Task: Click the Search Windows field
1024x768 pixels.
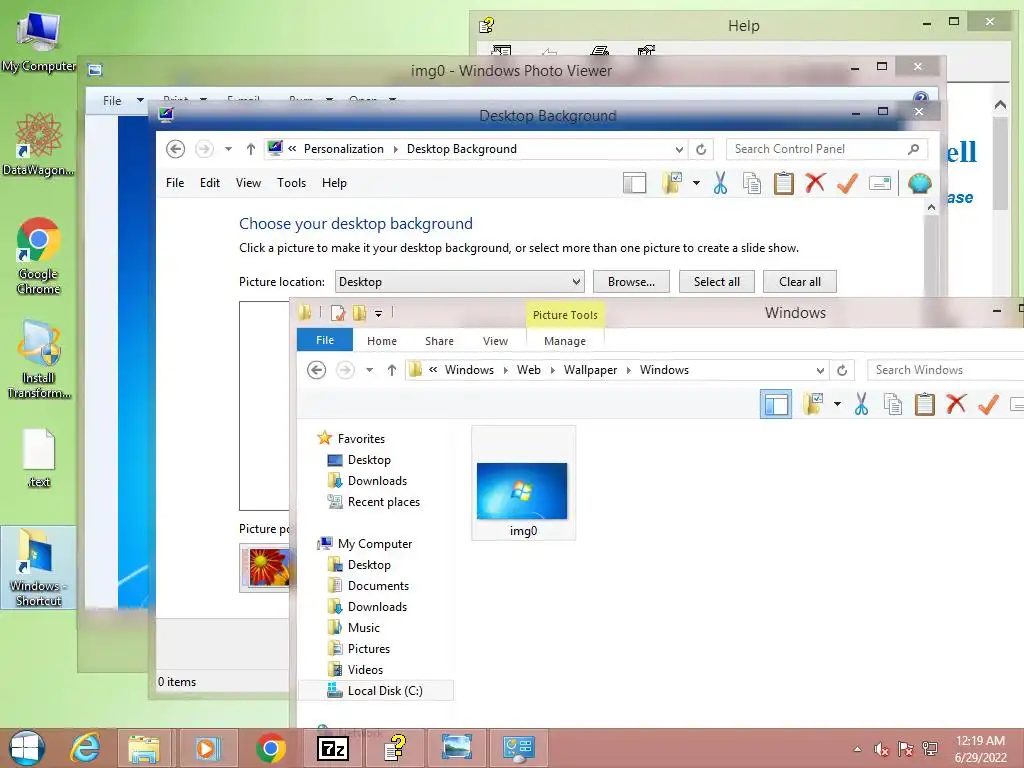Action: click(945, 370)
